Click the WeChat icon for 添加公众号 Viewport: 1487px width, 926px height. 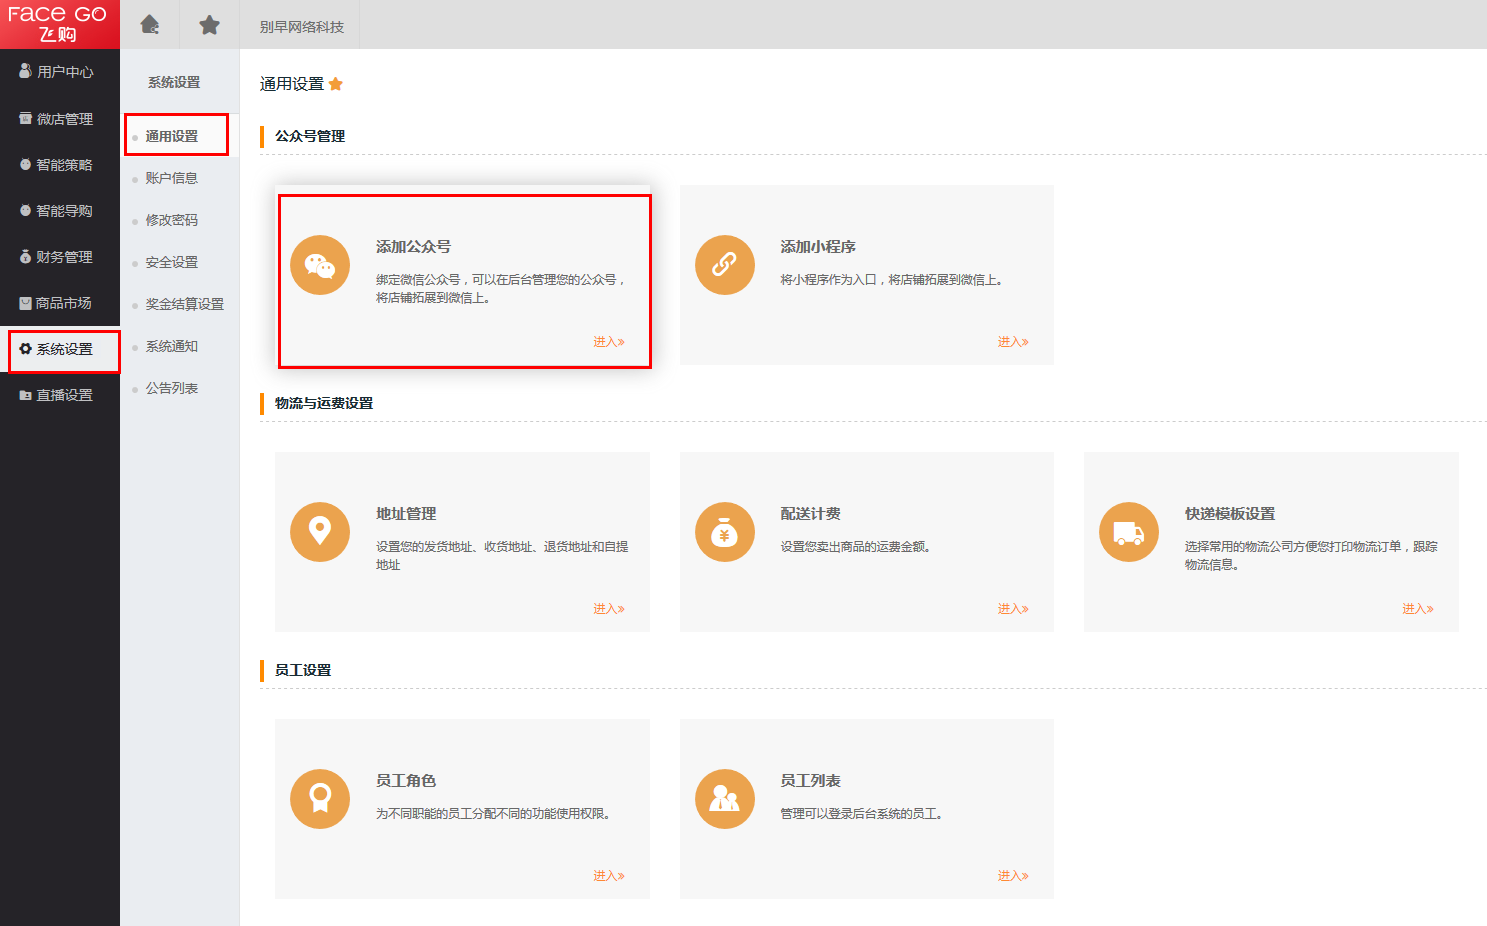click(320, 265)
